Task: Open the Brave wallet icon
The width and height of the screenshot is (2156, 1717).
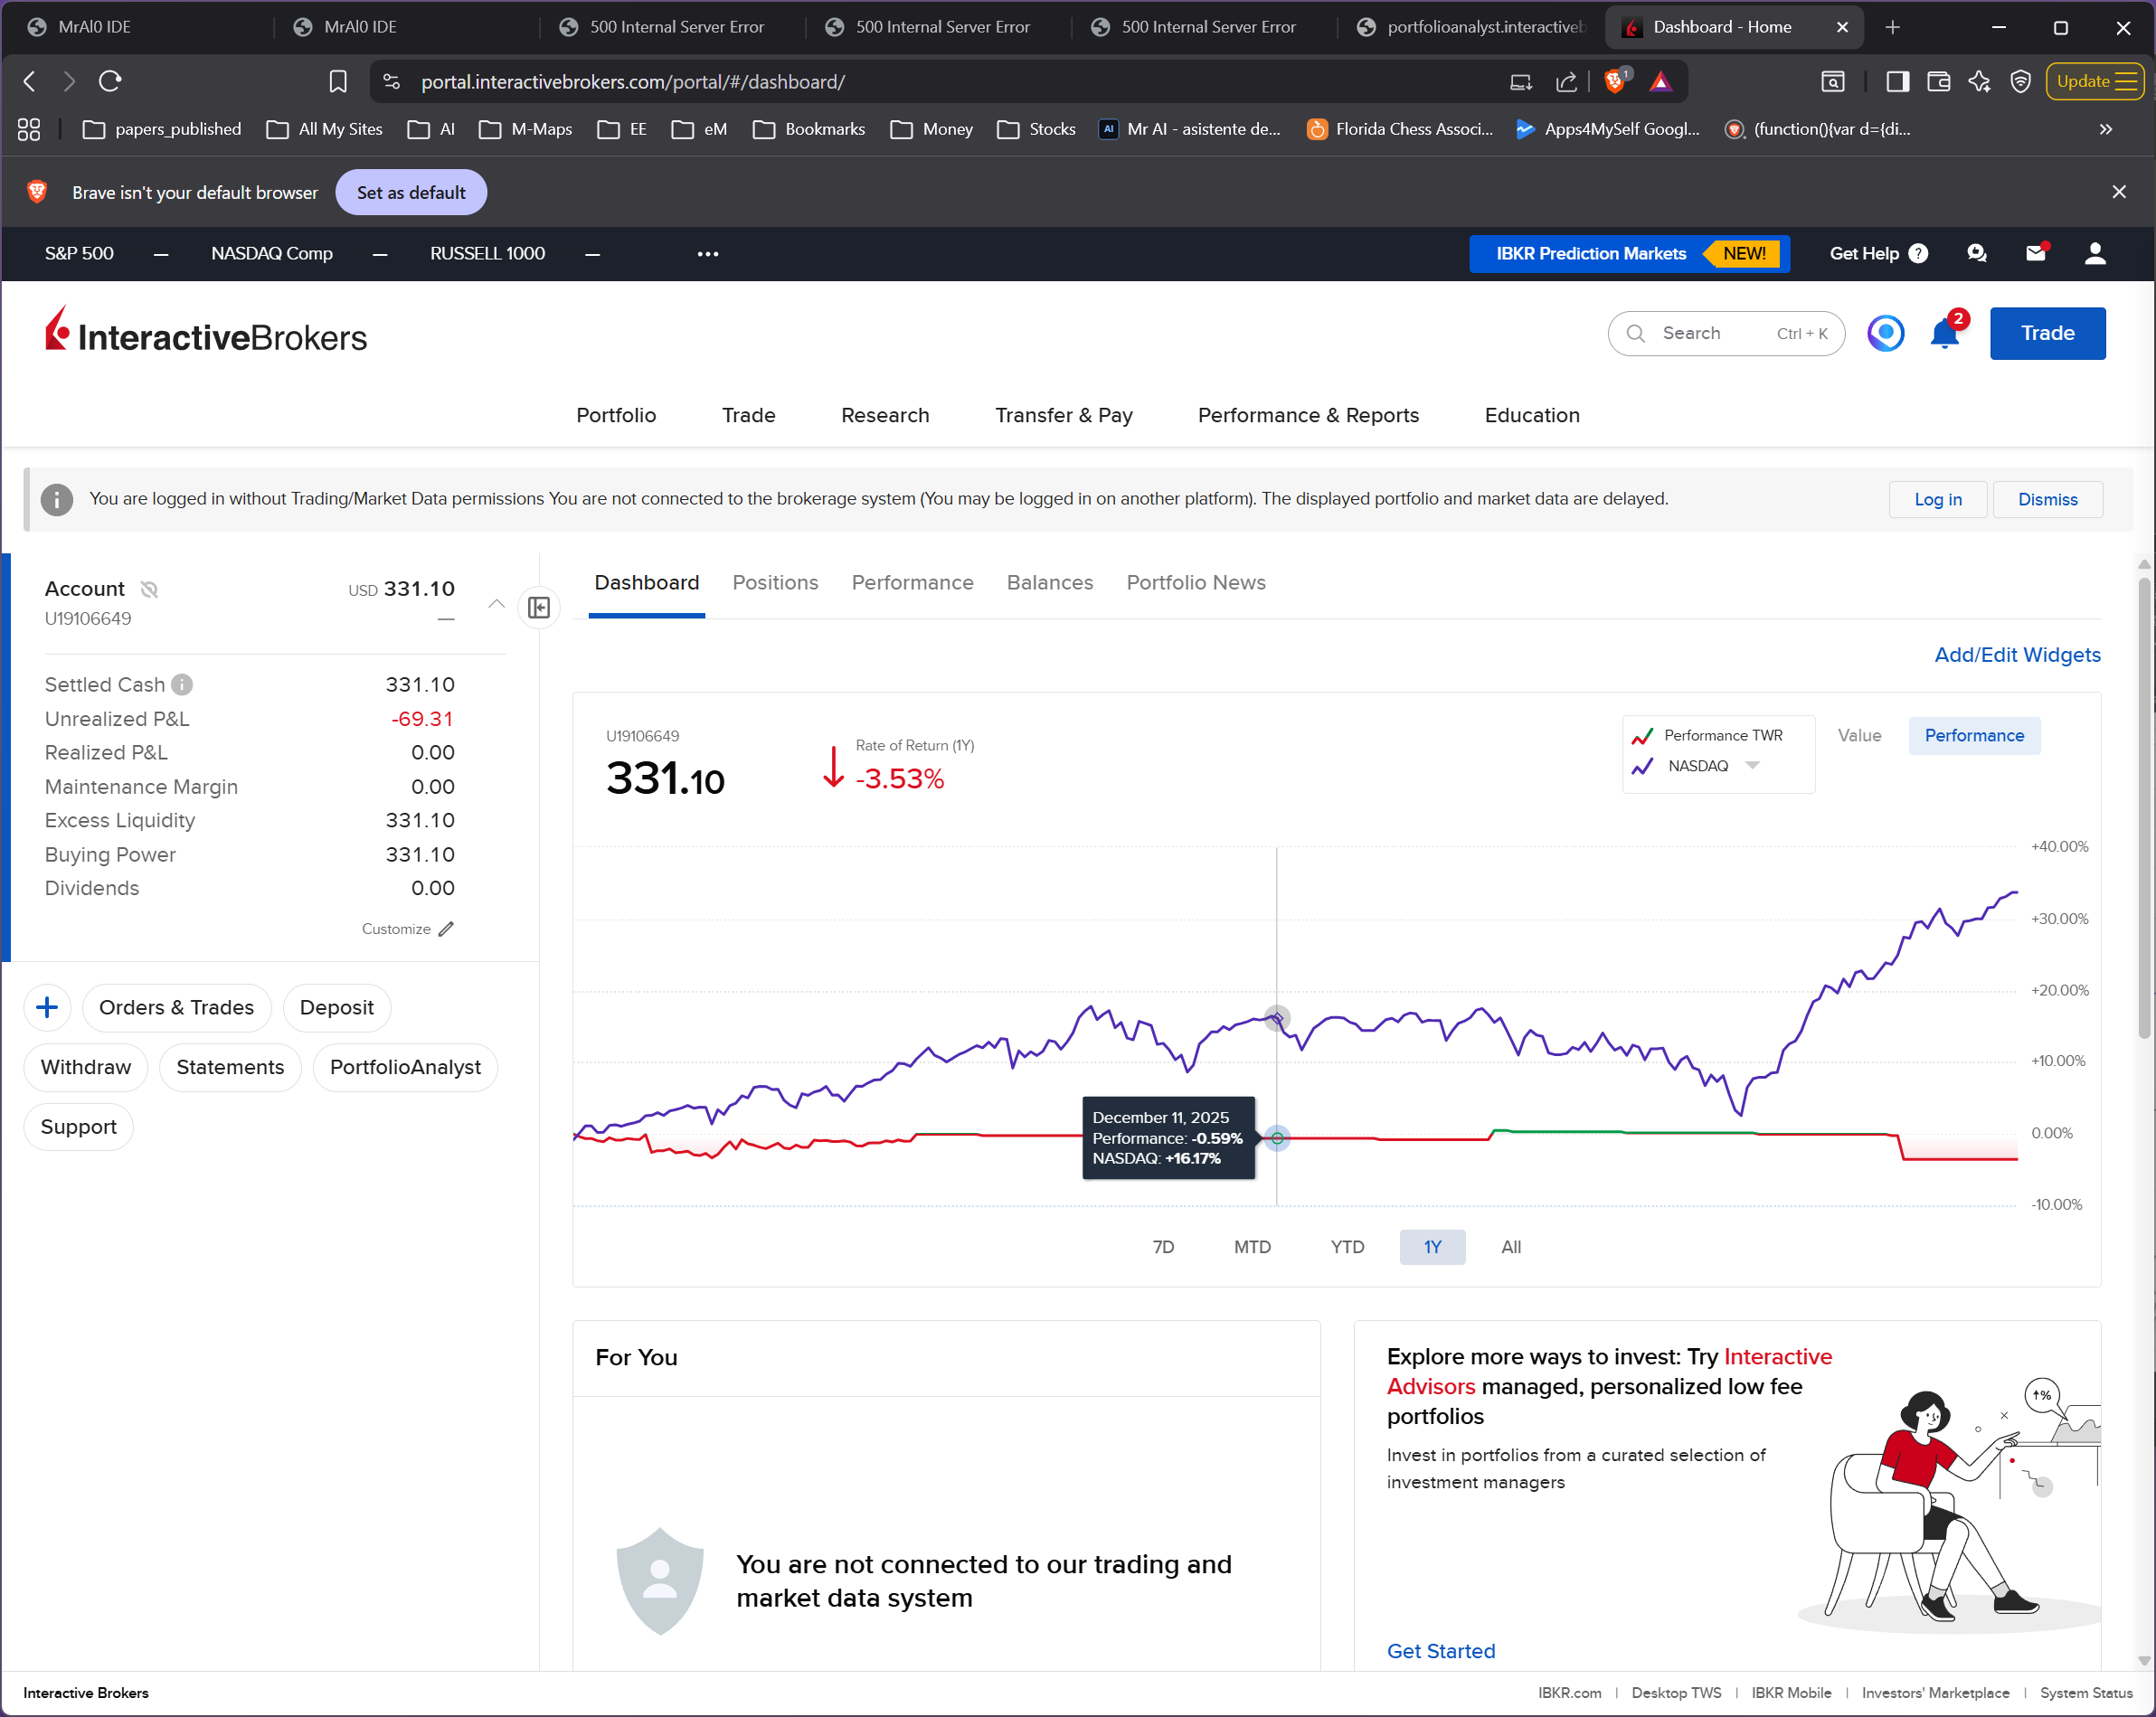Action: coord(1939,81)
